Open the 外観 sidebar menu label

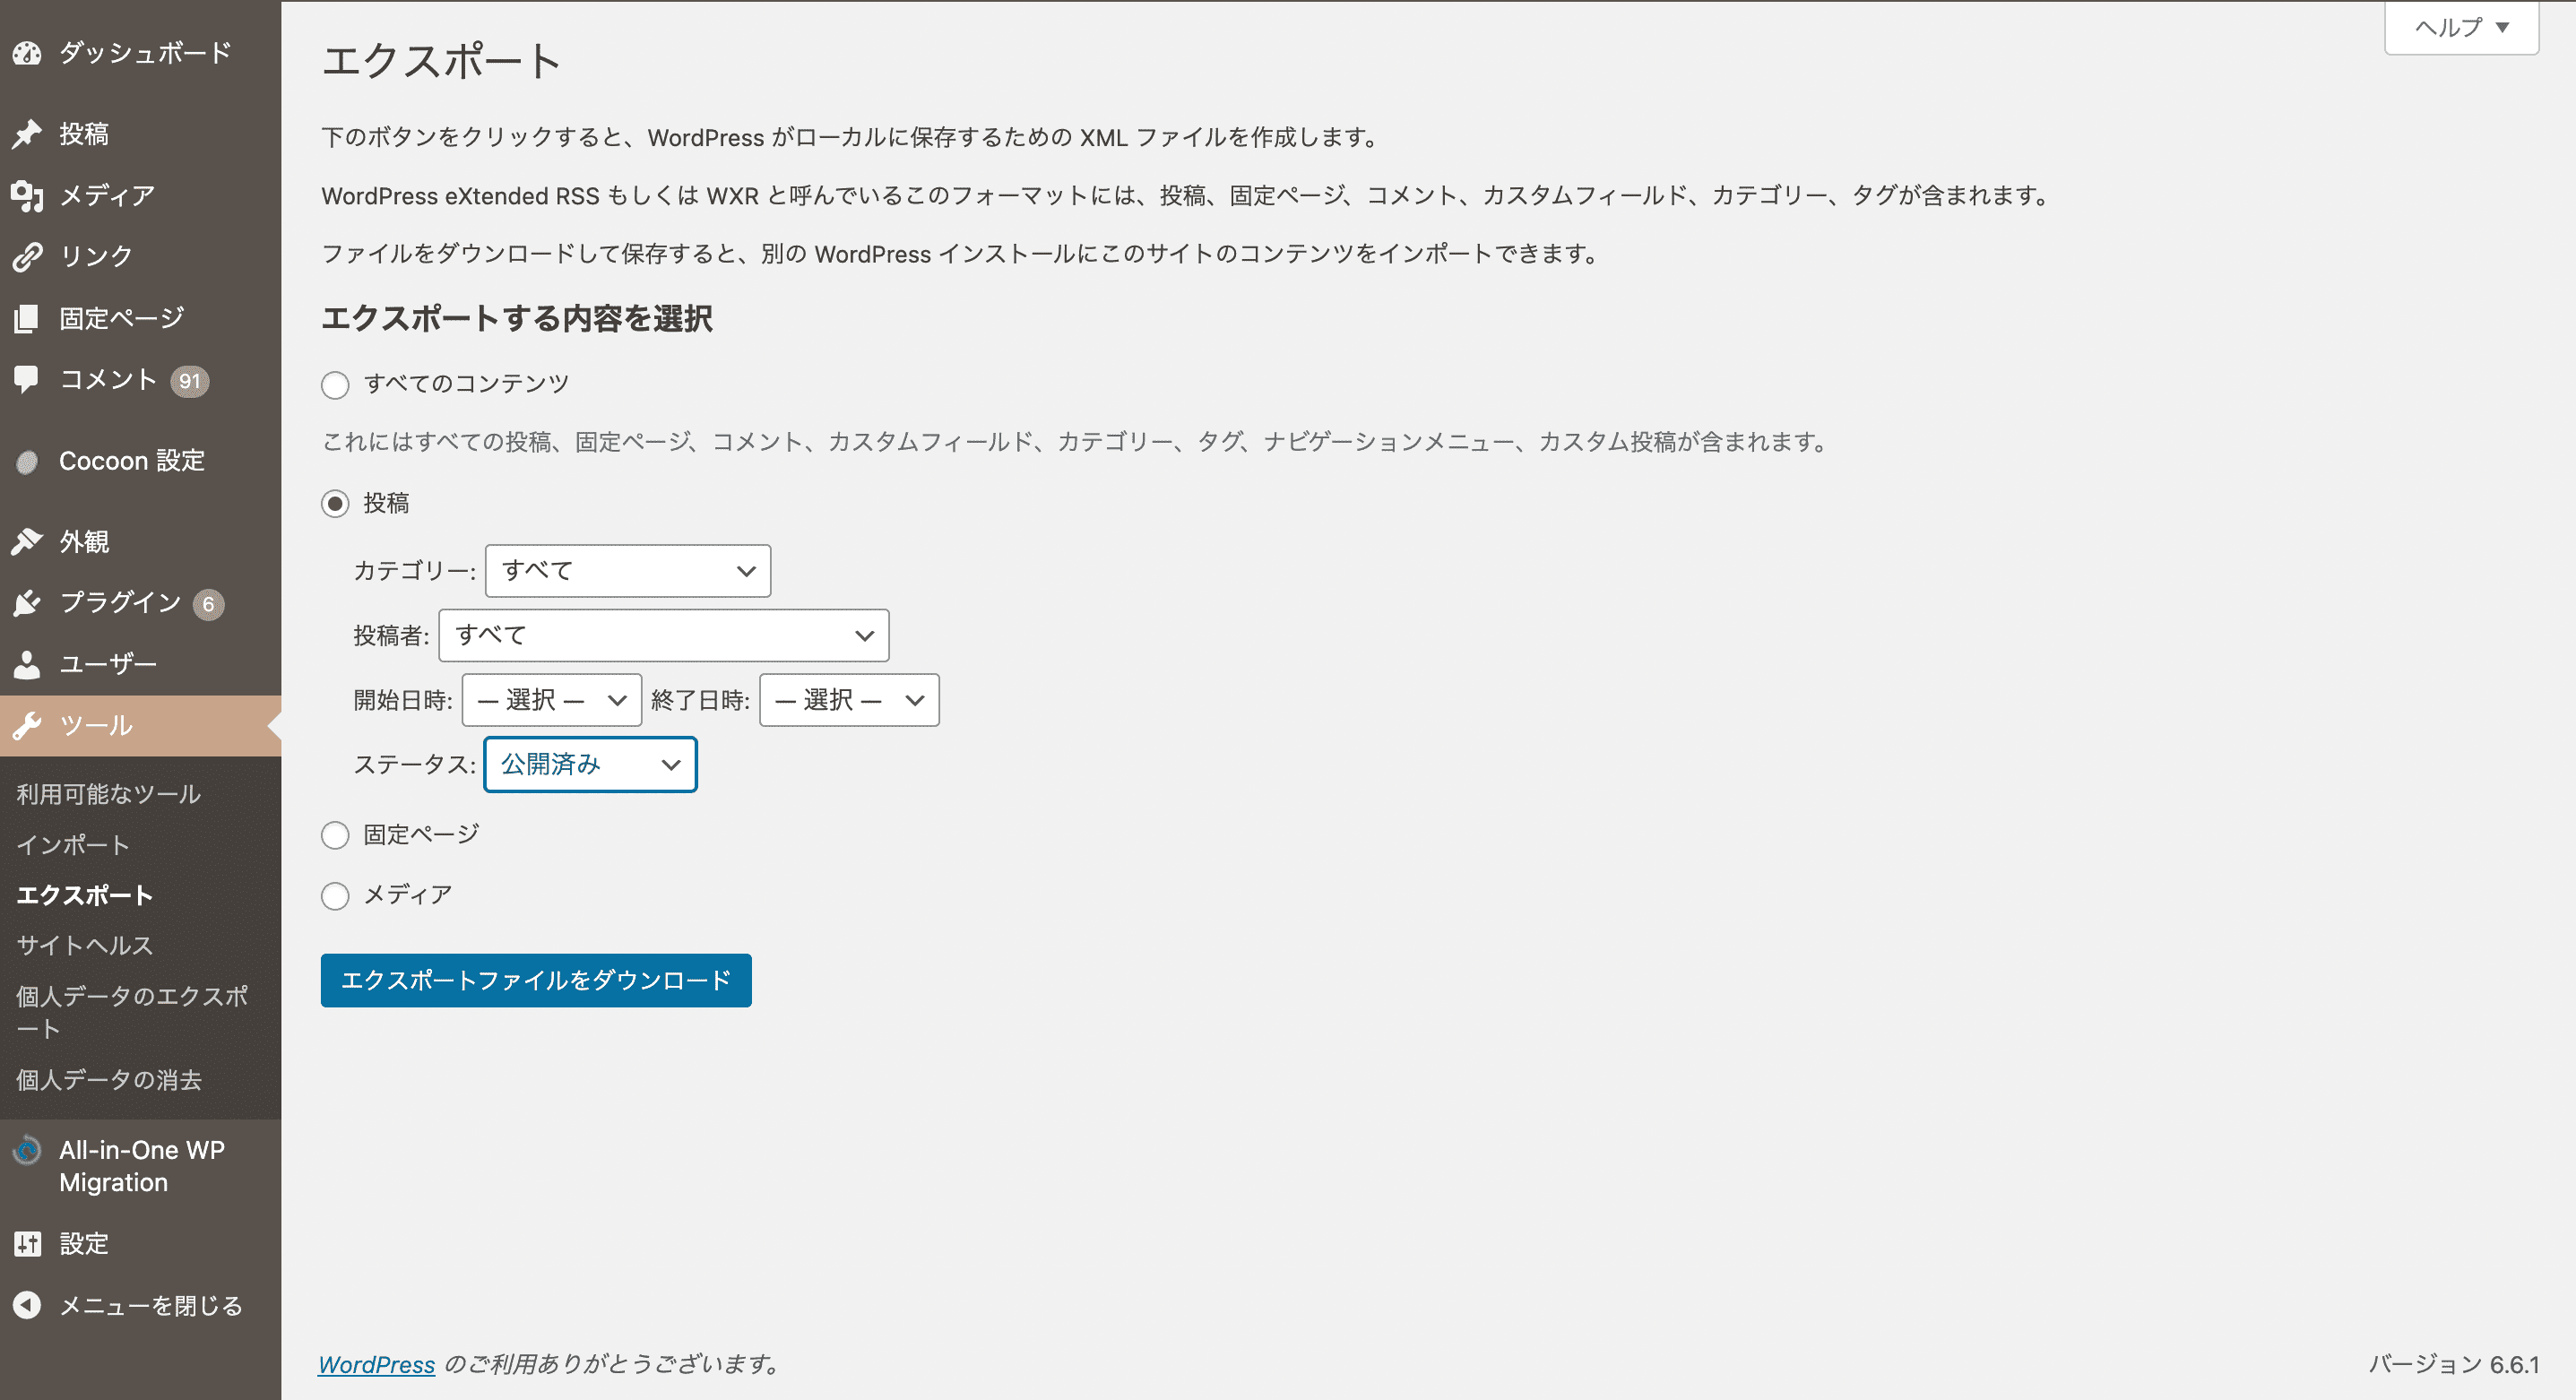[84, 542]
